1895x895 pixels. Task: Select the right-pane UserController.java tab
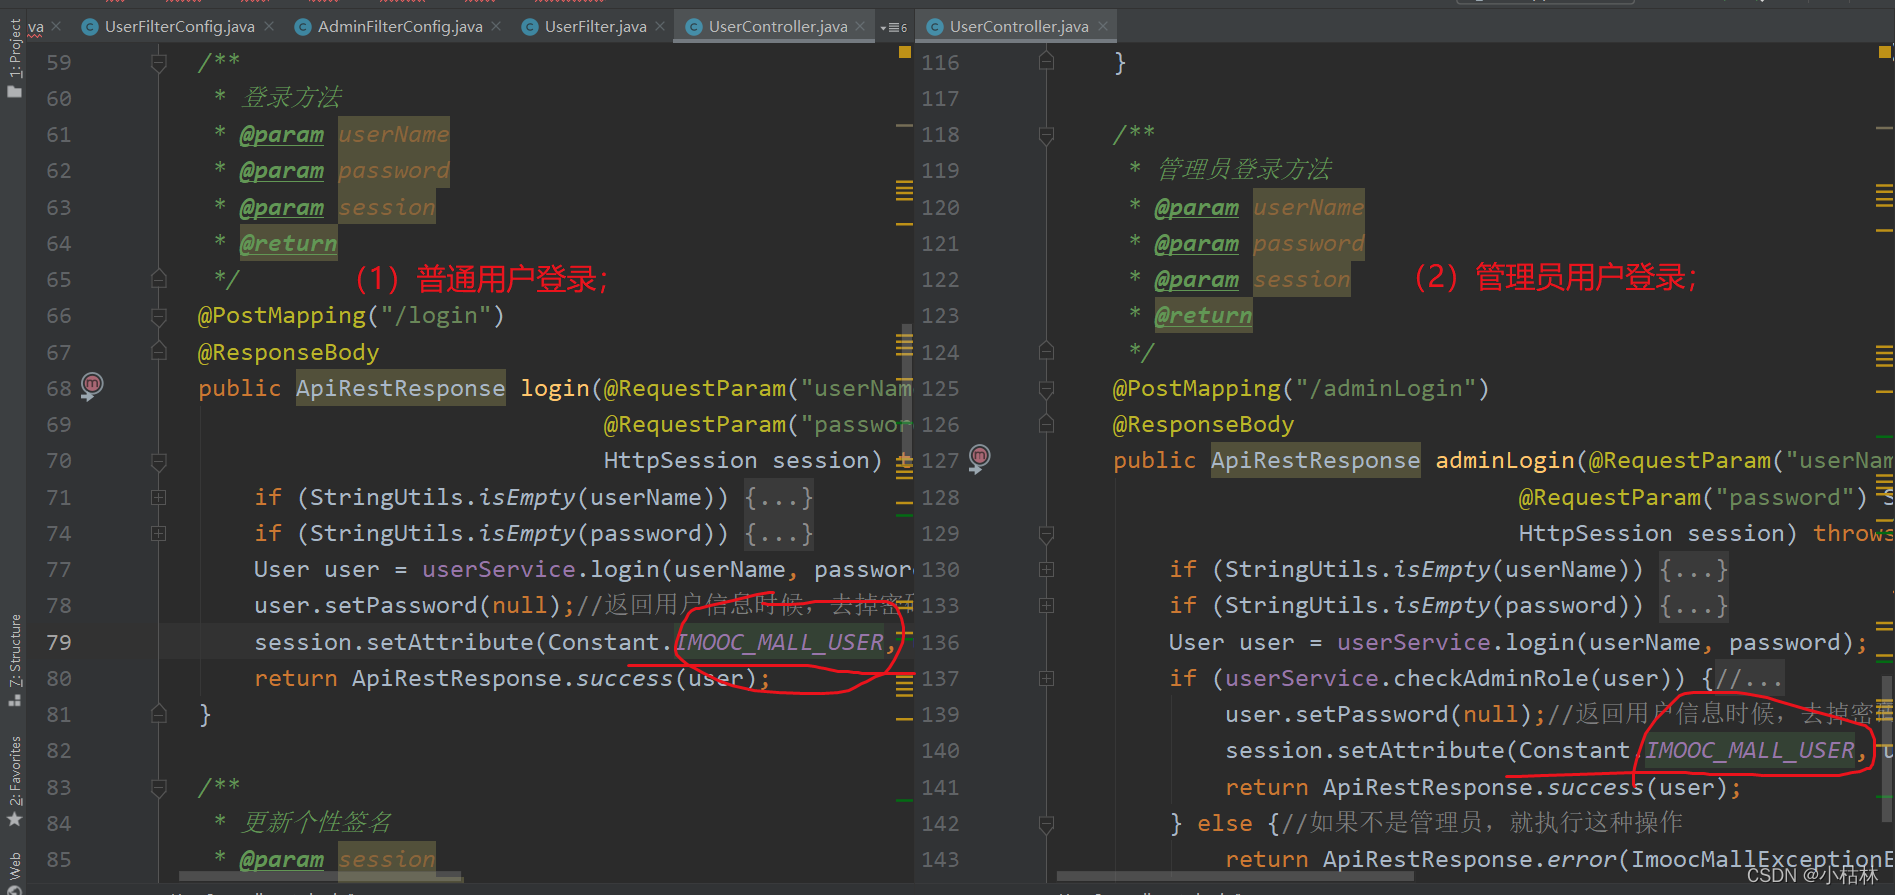(x=1018, y=26)
